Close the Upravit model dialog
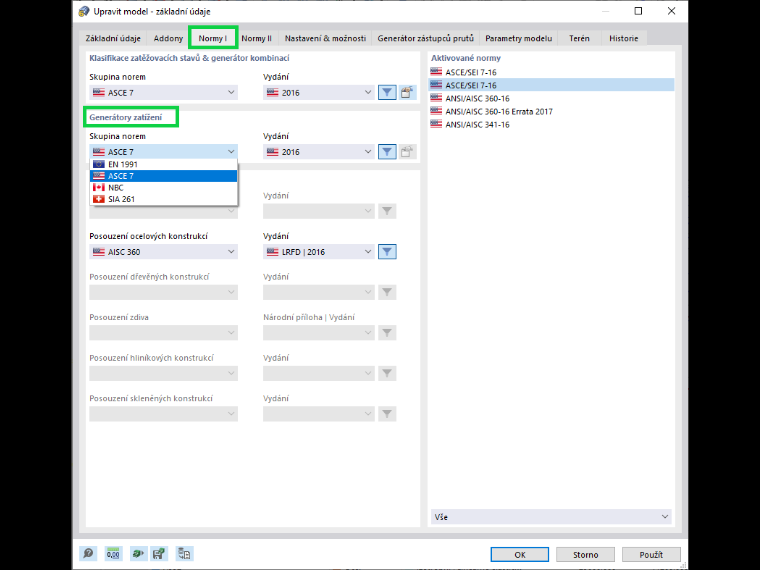 [x=671, y=11]
